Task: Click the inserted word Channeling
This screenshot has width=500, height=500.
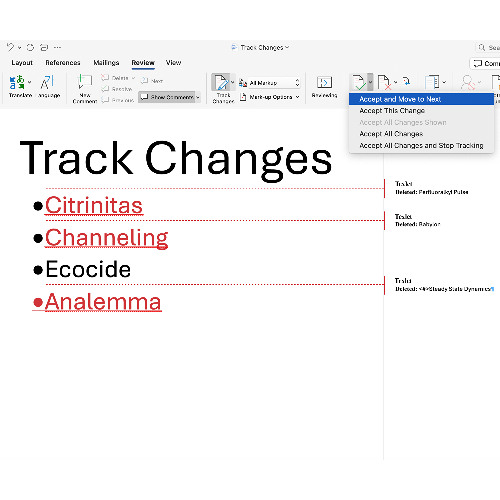Action: pos(107,238)
